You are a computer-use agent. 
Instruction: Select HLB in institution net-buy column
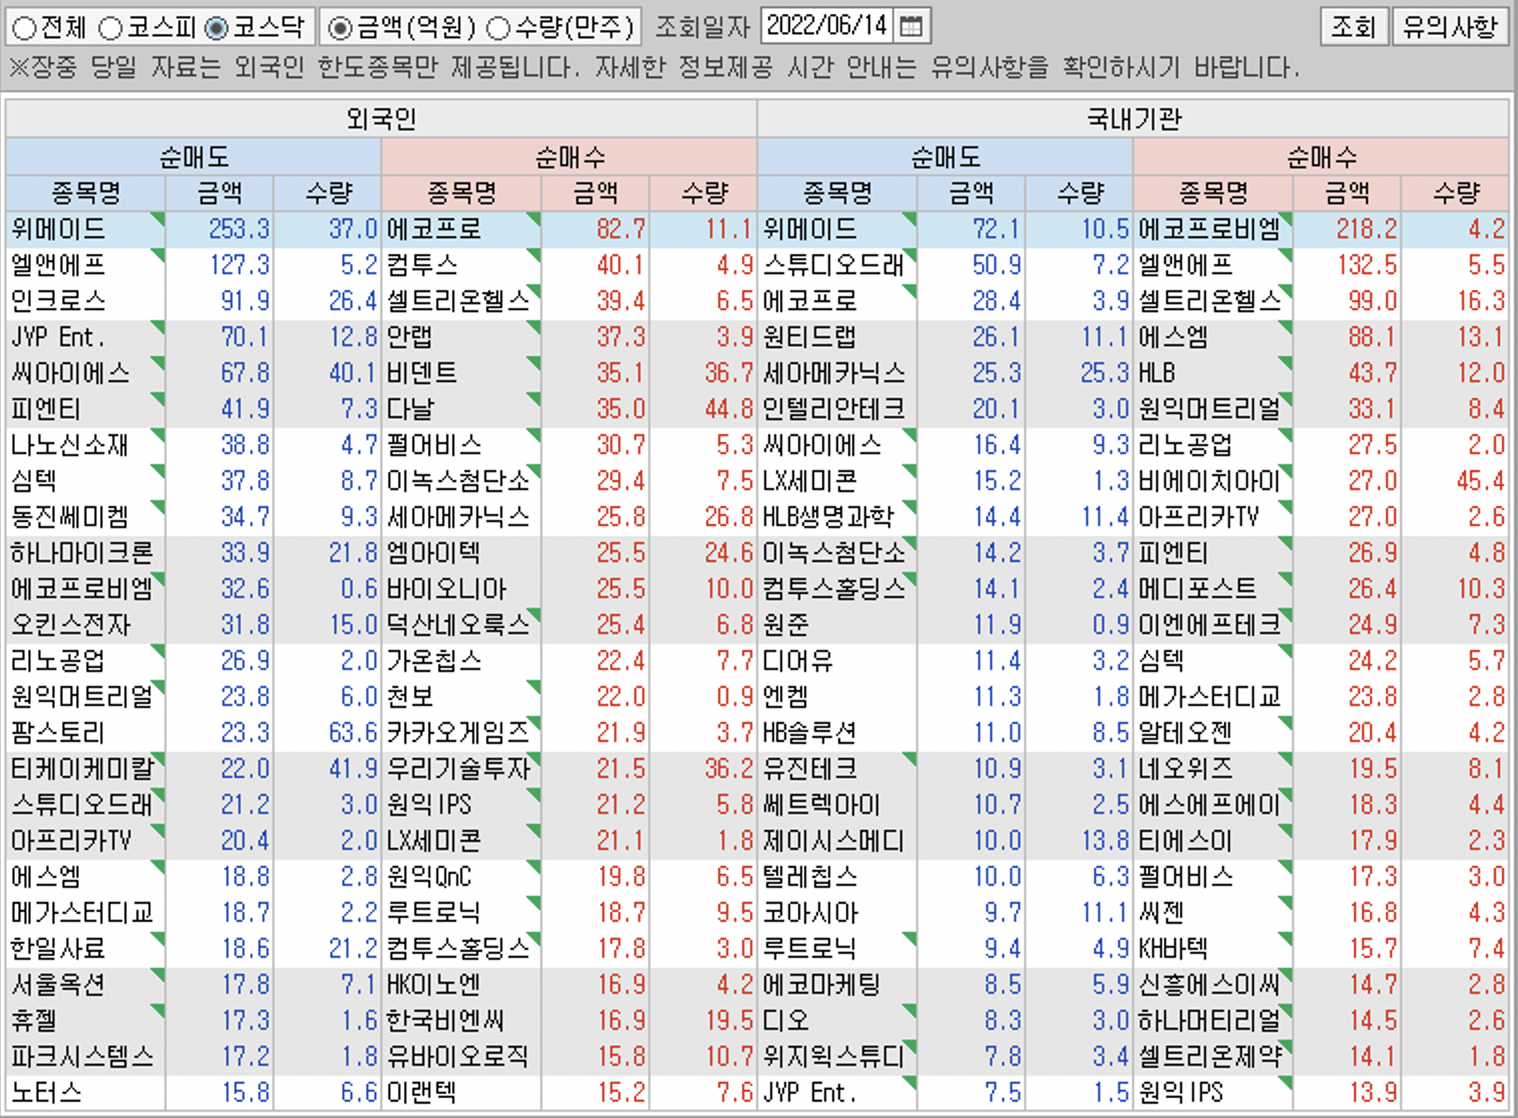1157,373
